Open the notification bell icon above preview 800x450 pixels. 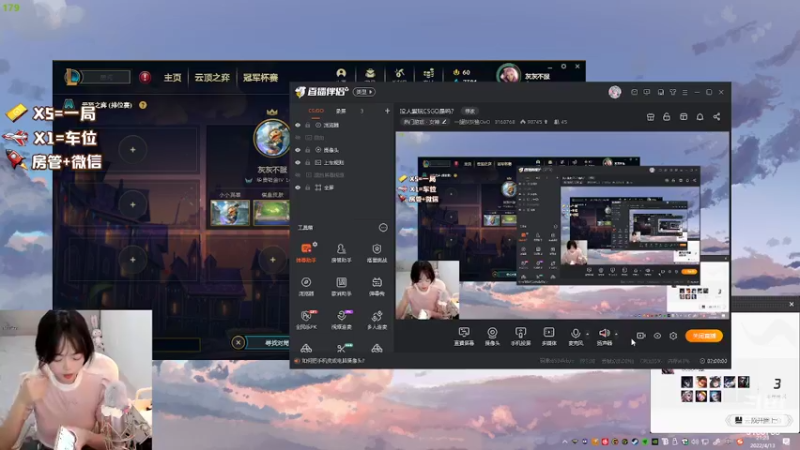coord(700,117)
